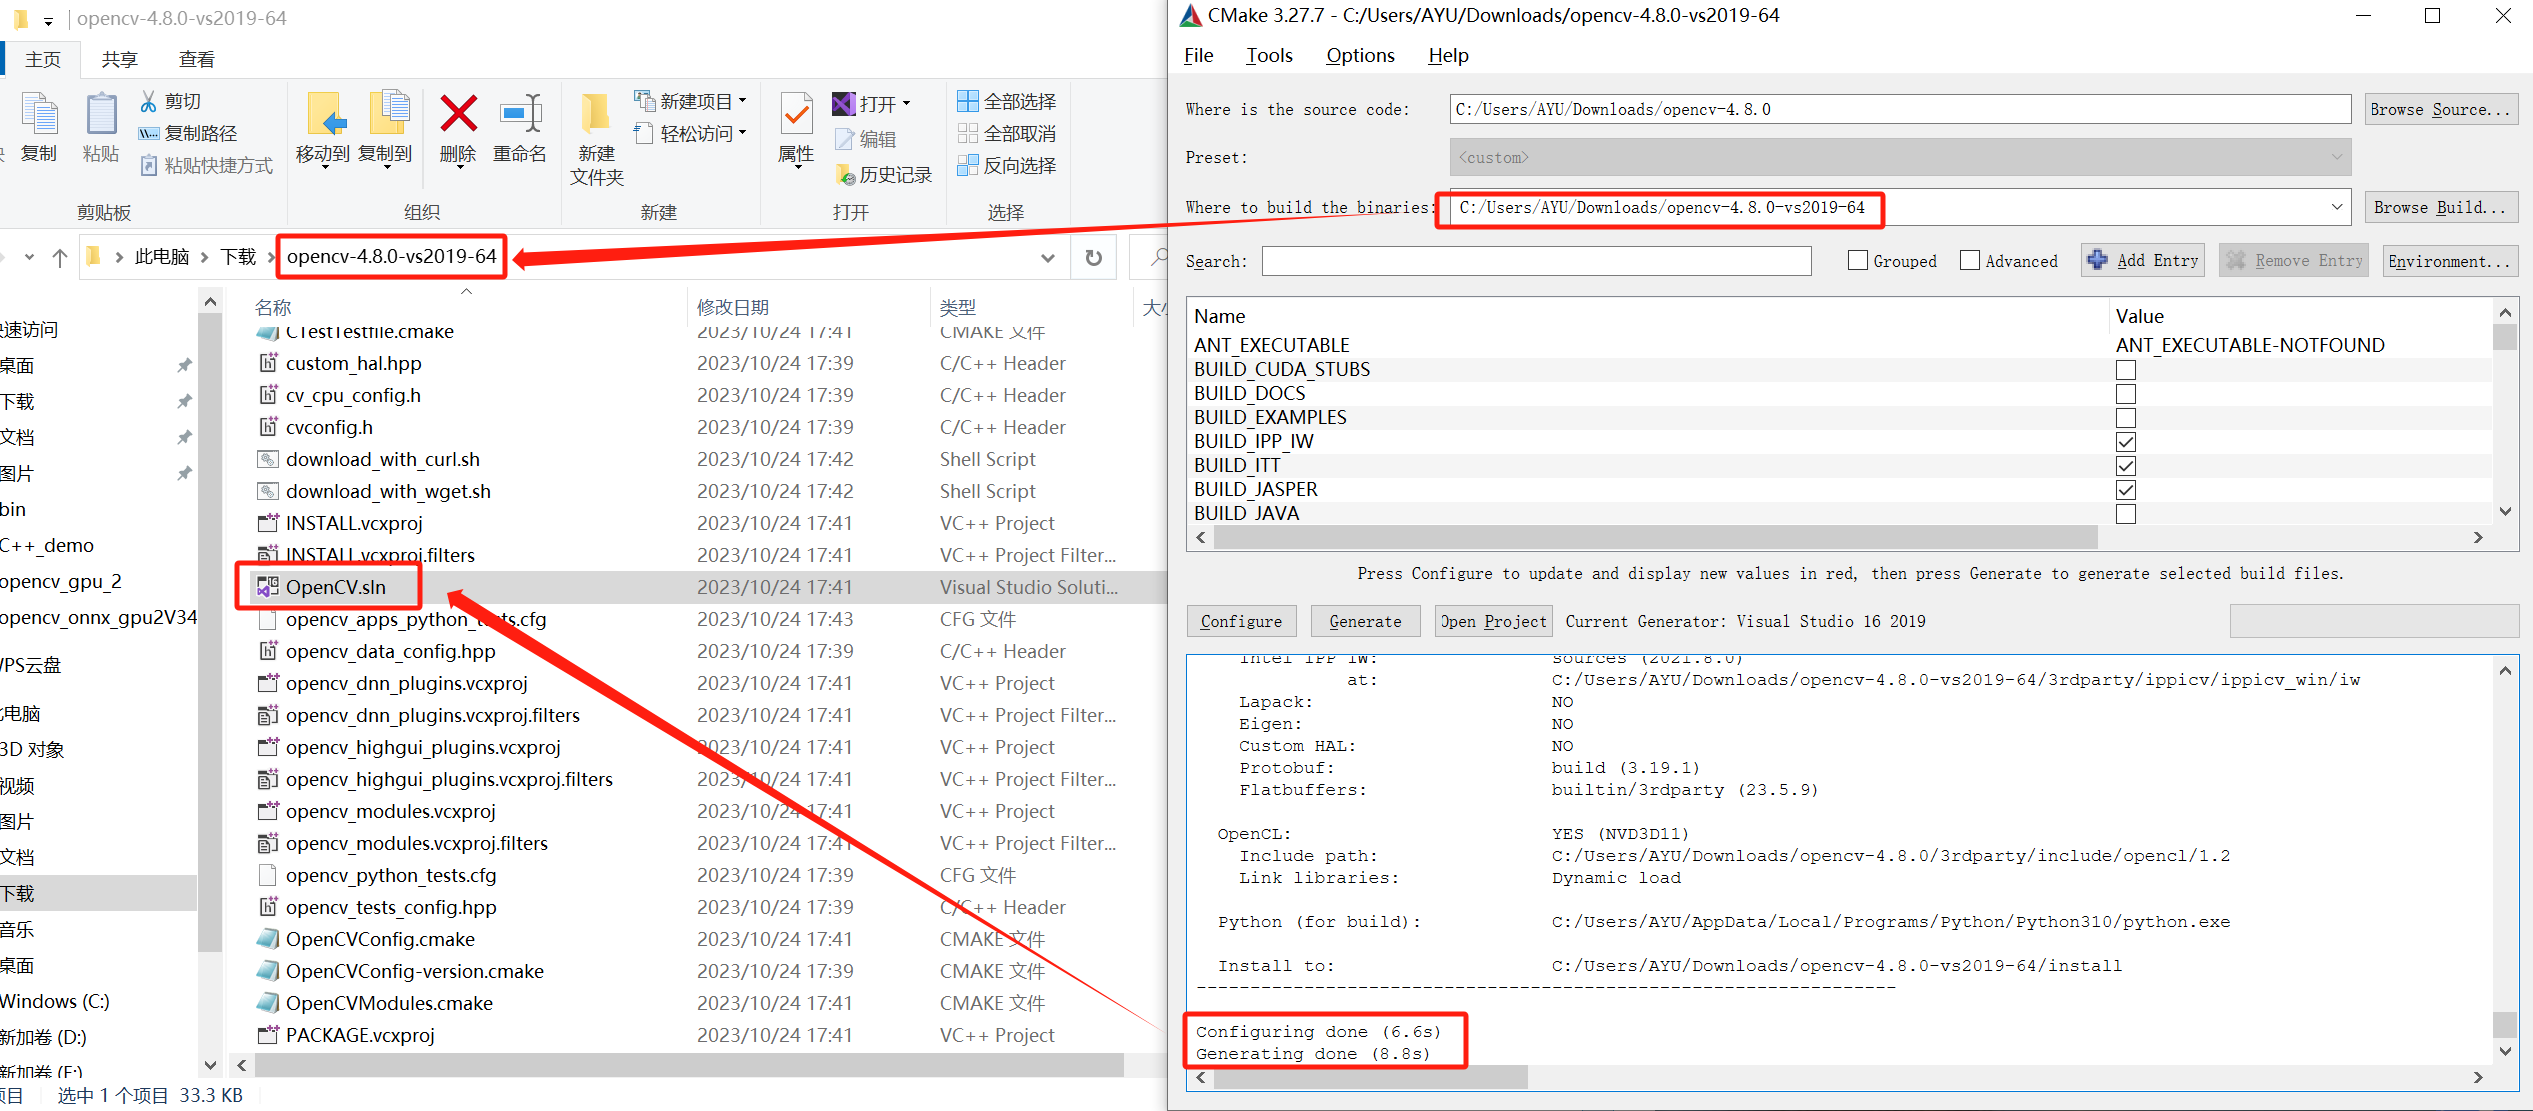Click the Properties (属性) checkmark icon
The width and height of the screenshot is (2533, 1111).
[796, 115]
